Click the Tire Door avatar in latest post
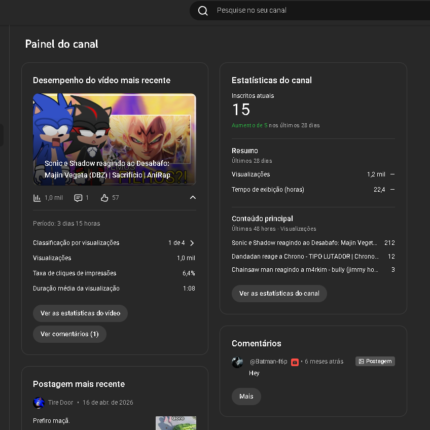 (x=39, y=403)
